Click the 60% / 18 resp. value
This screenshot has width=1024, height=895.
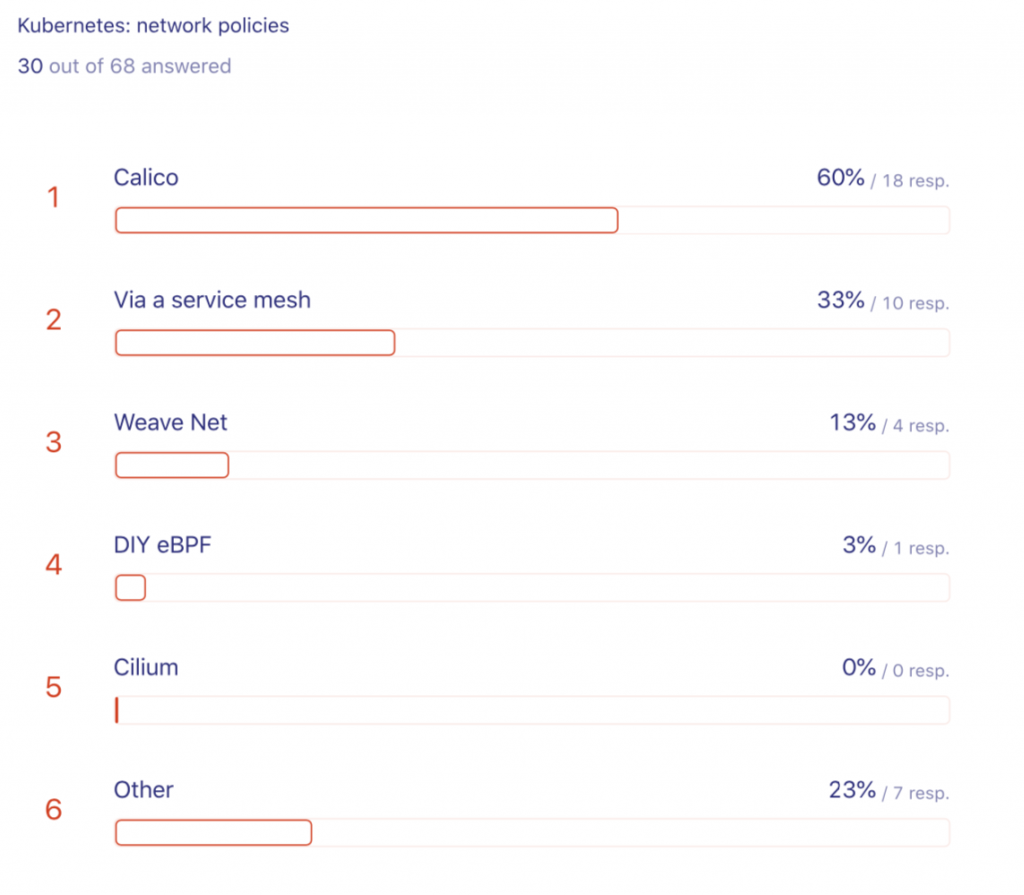pyautogui.click(x=882, y=179)
